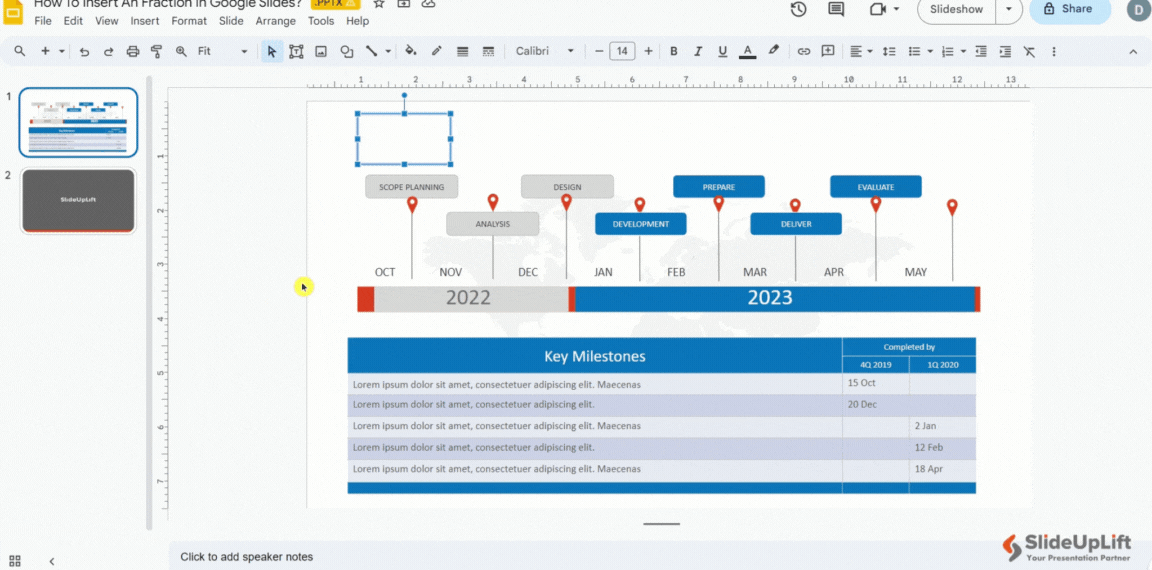Open the Border color pencil
This screenshot has height=570, width=1152.
point(436,51)
